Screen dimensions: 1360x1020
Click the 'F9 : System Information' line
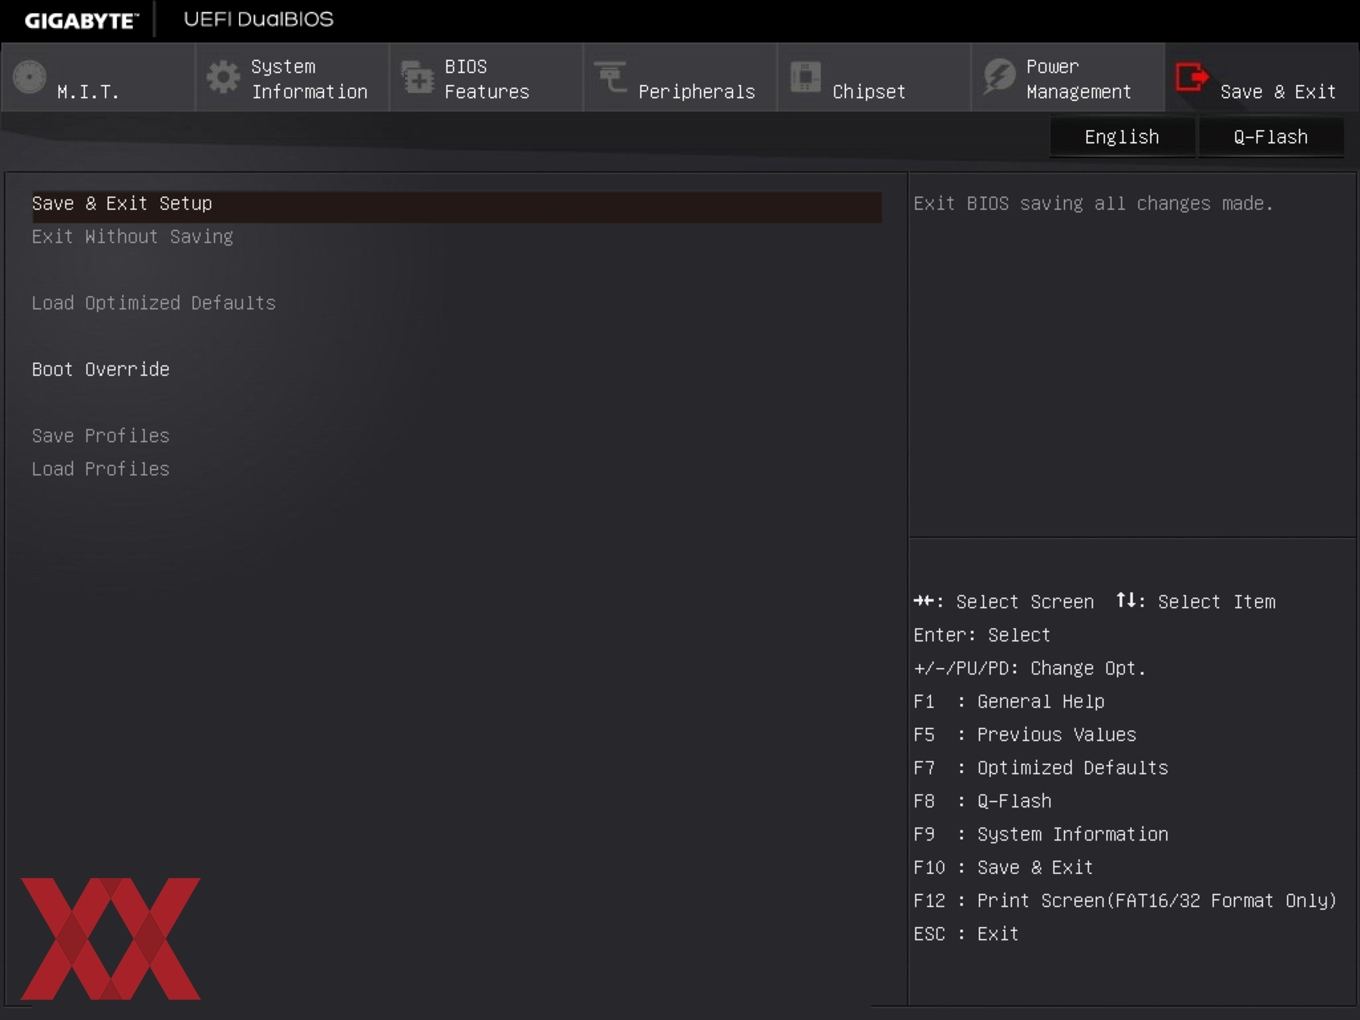tap(1041, 834)
